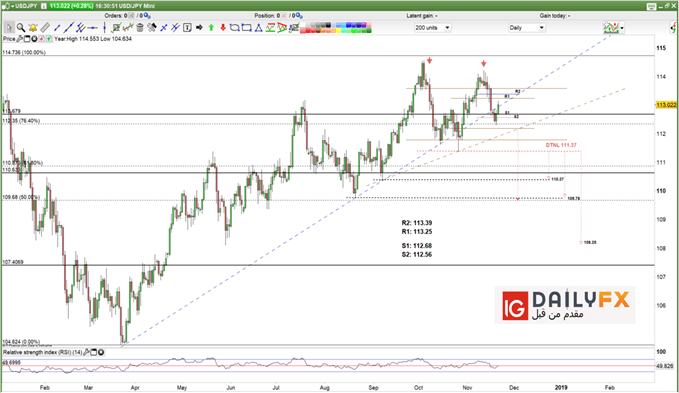
Task: Insert a green up arrow marker
Action: pos(211,28)
